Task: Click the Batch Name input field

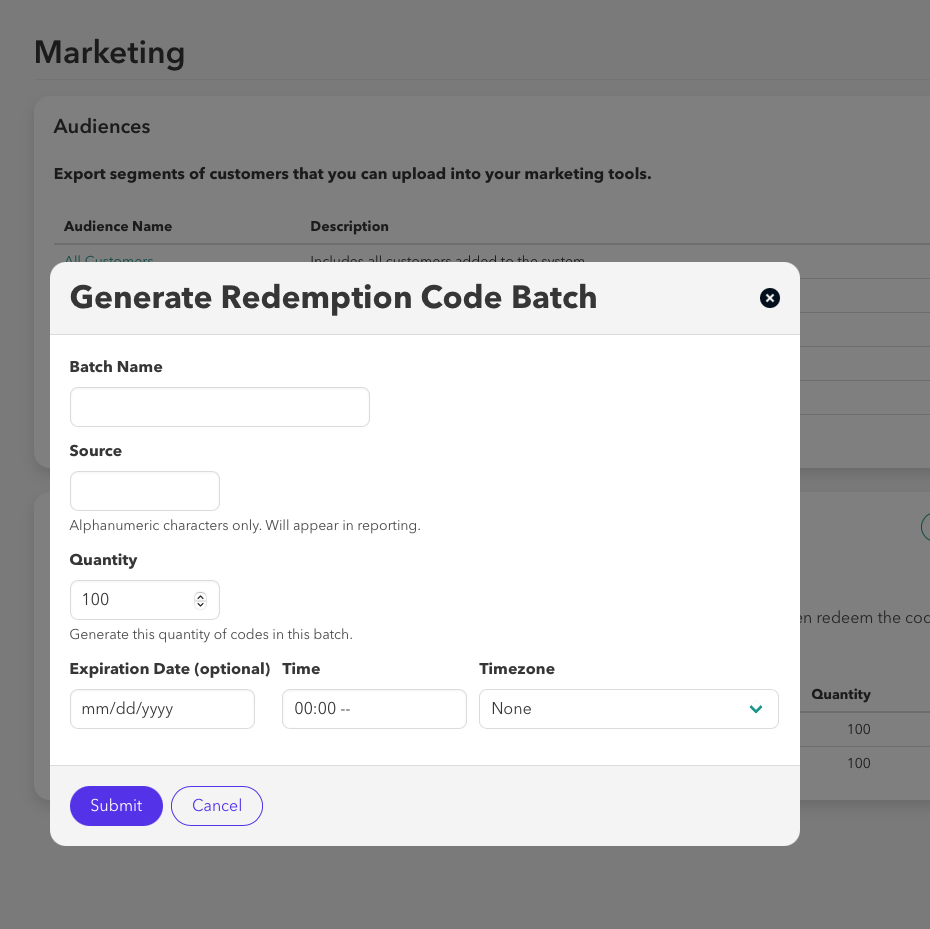Action: pyautogui.click(x=219, y=407)
